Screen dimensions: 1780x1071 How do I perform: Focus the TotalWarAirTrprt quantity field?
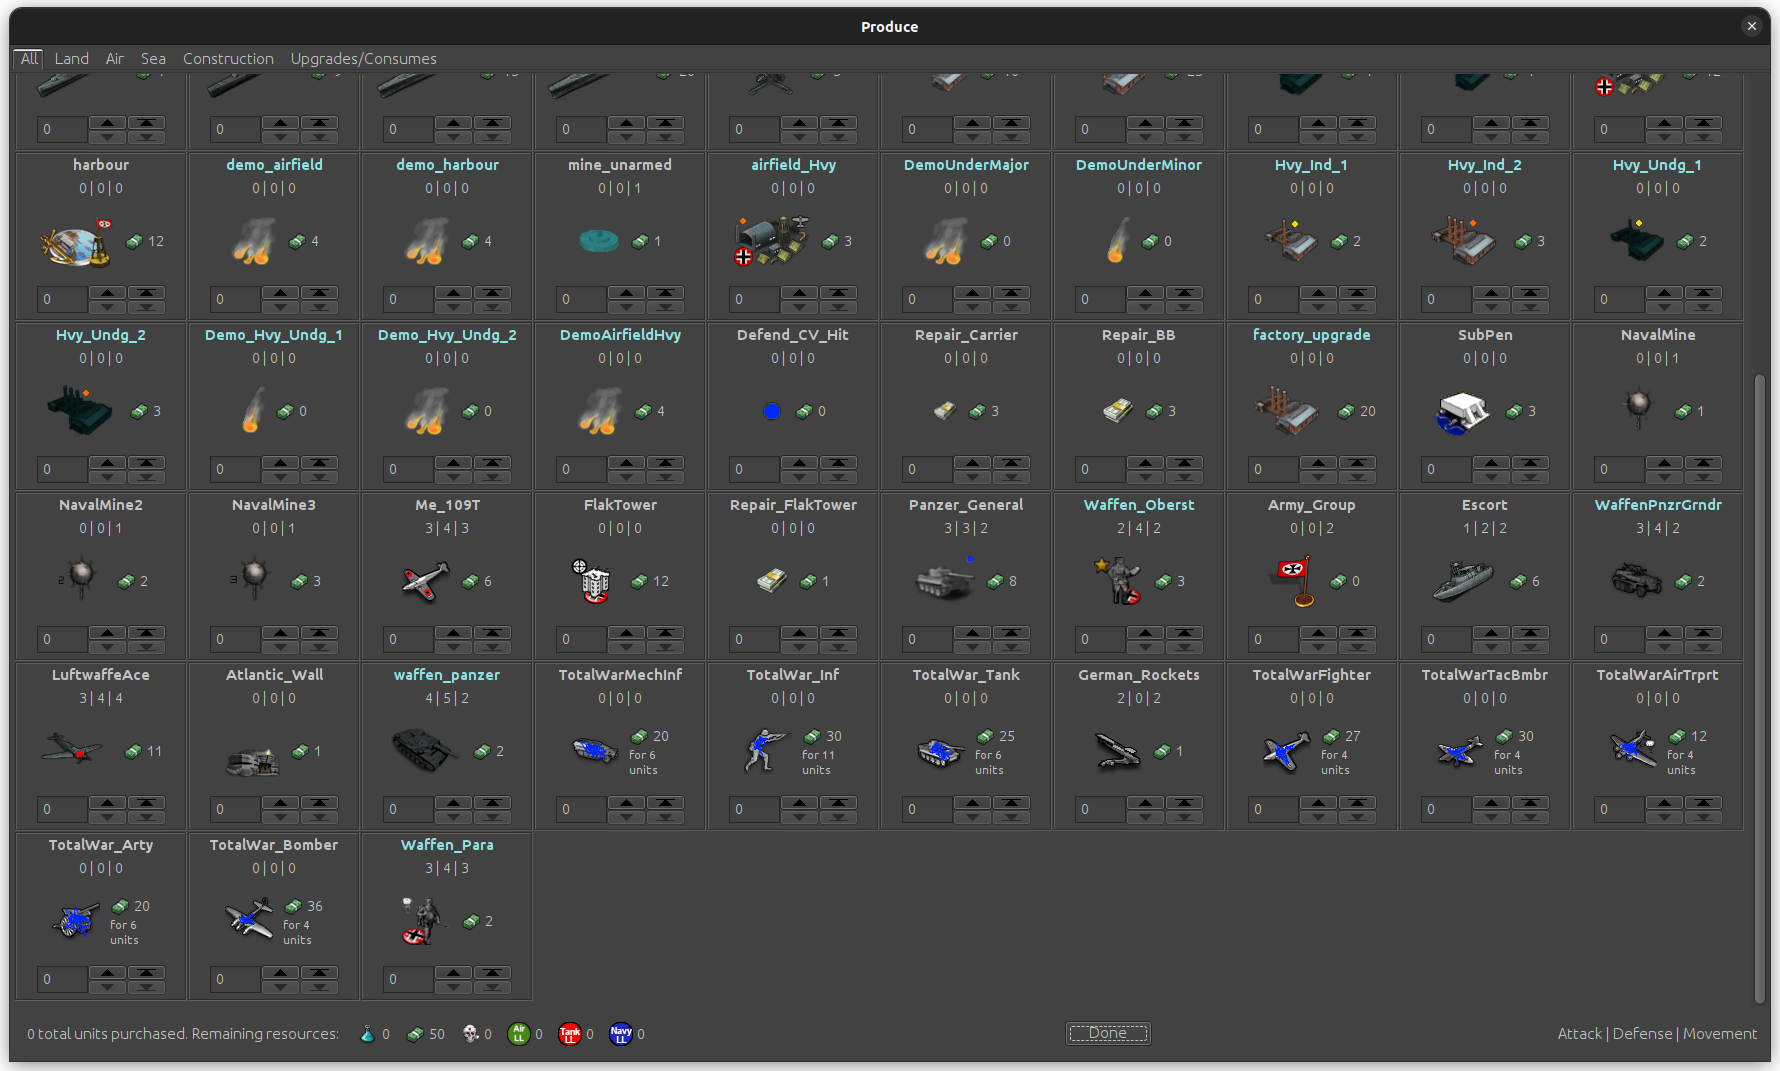coord(1619,809)
